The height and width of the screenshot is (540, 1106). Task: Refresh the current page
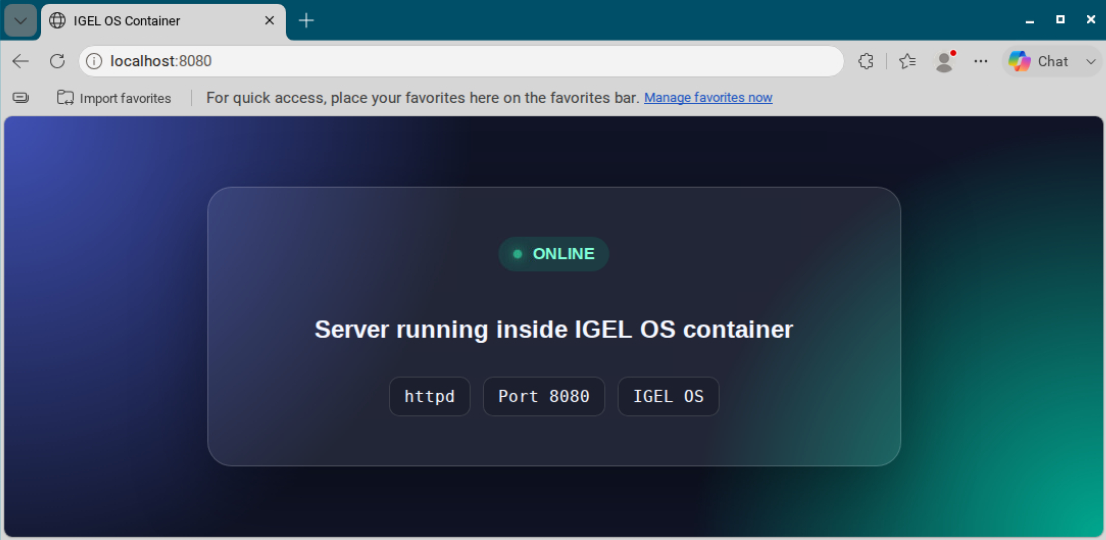(x=57, y=61)
